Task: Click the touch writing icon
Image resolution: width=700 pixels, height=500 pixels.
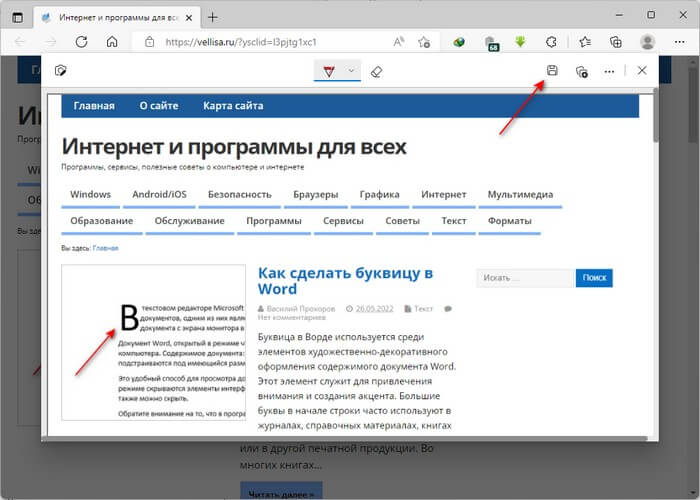Action: coord(60,71)
